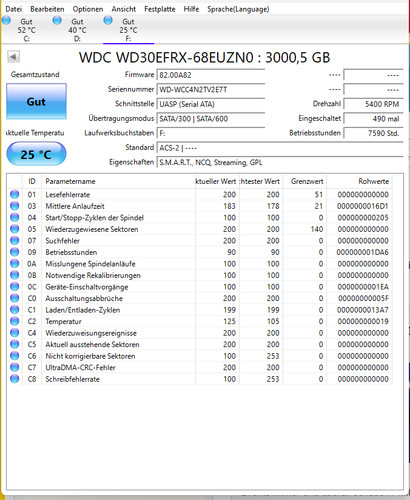Click status icon for 03 Mittlere Anlaufzeit
Viewport: 410px width, 500px height.
click(x=14, y=206)
